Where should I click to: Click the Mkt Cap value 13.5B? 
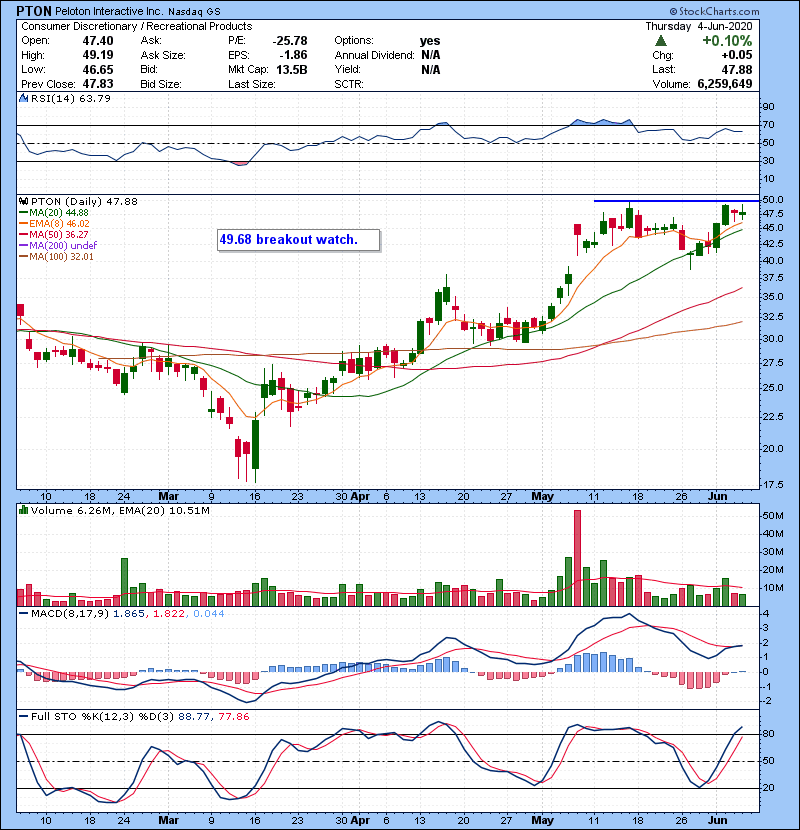pos(292,70)
